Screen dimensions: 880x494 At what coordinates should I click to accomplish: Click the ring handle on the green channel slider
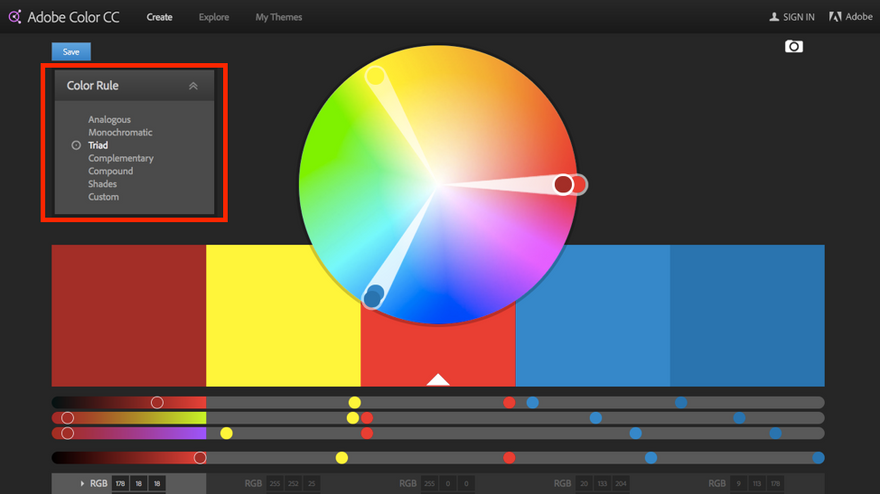tap(67, 418)
